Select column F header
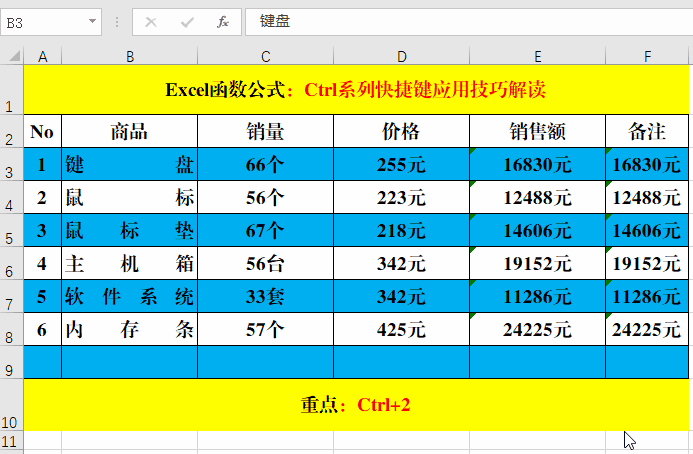The width and height of the screenshot is (693, 454). (x=647, y=56)
